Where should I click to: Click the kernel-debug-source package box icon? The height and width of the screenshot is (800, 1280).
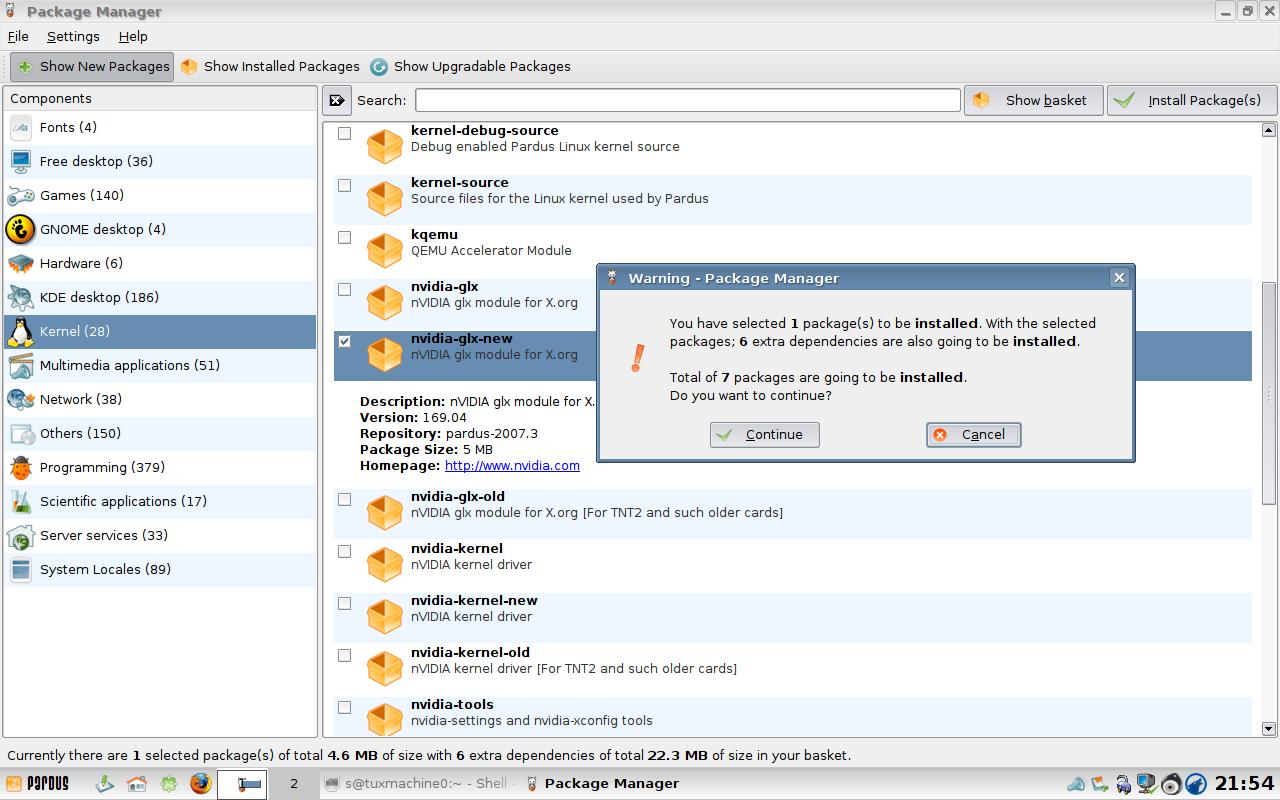385,146
